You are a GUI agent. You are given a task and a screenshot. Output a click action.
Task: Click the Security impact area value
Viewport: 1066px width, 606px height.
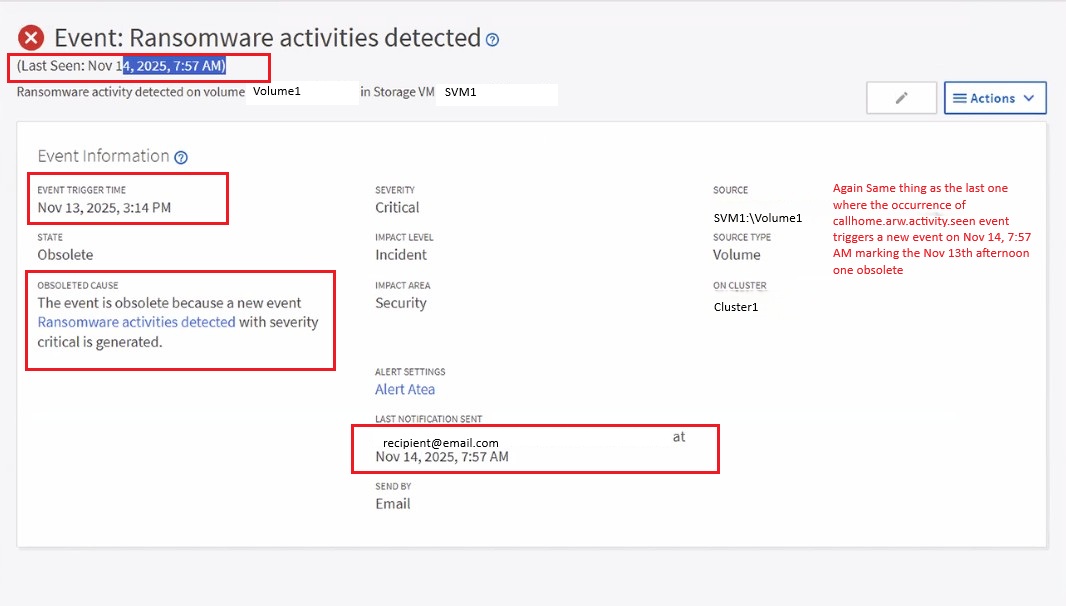coord(401,303)
